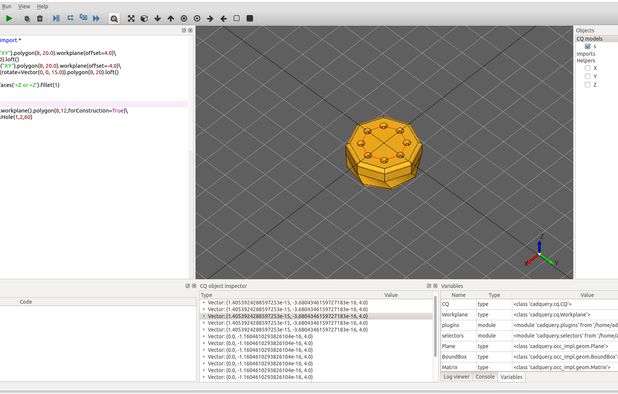The height and width of the screenshot is (394, 618).
Task: Select the left-arrow view icon
Action: (223, 19)
